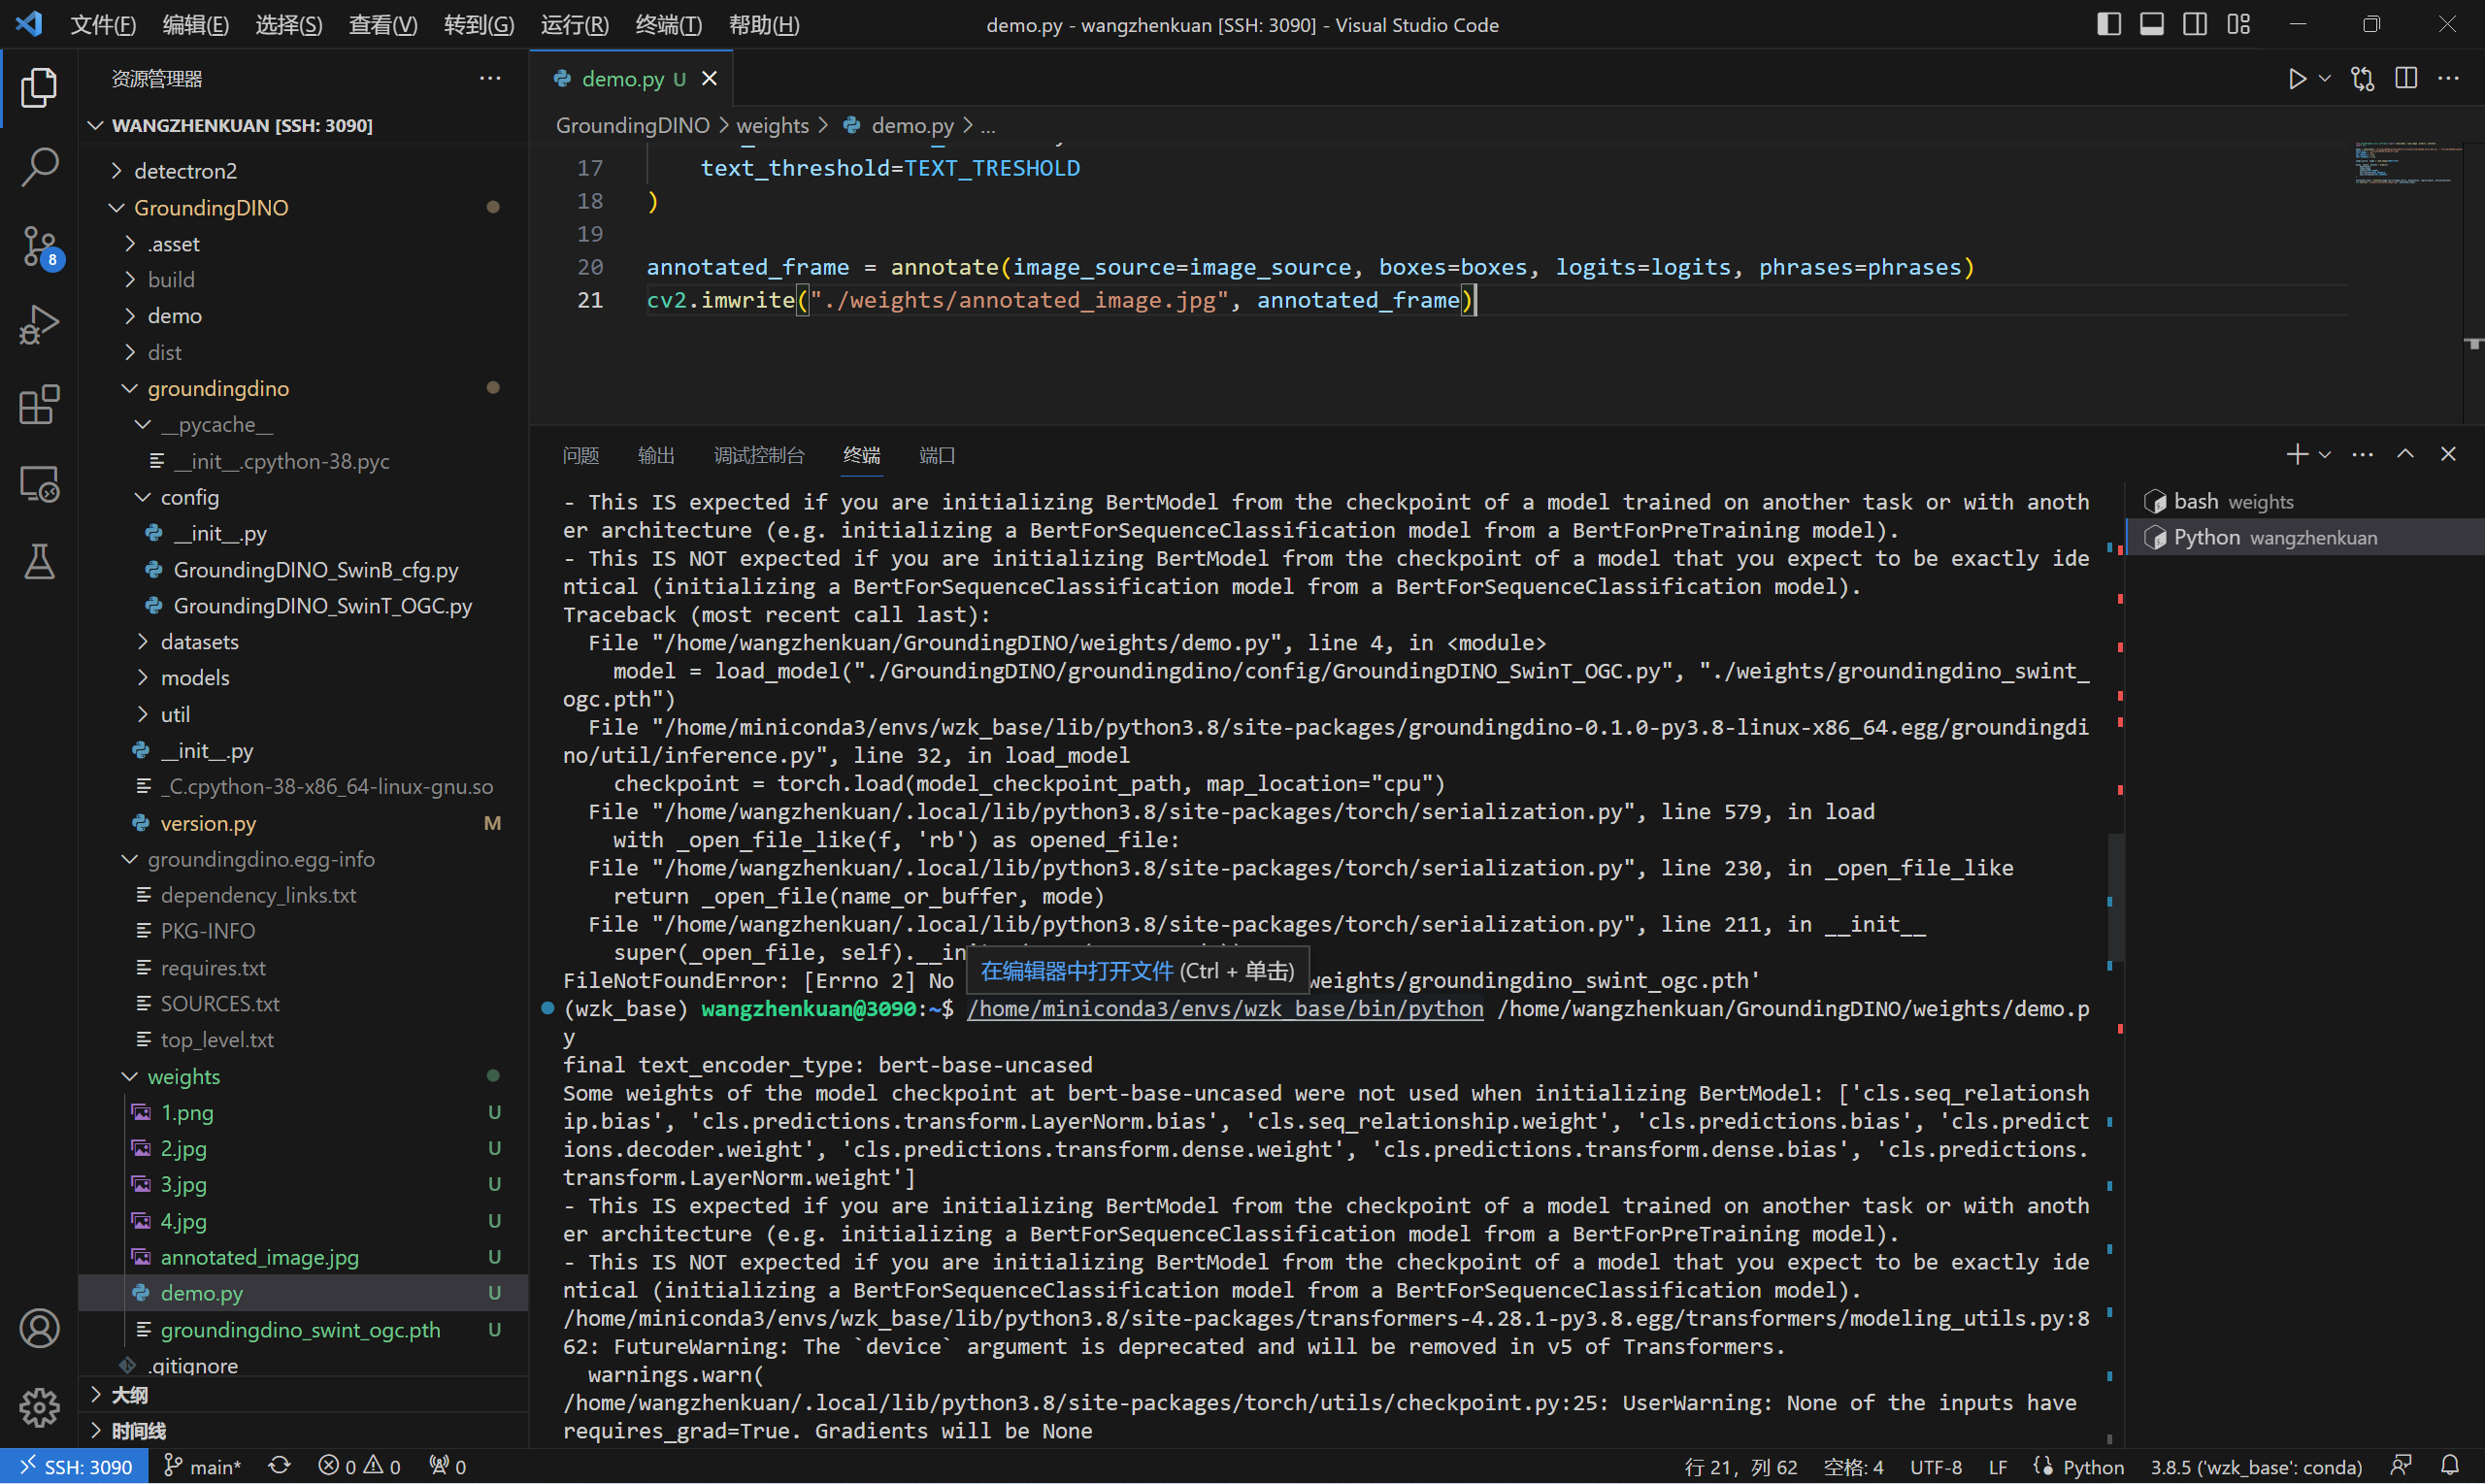Open the 终端(T) menu
The image size is (2485, 1484).
668,24
